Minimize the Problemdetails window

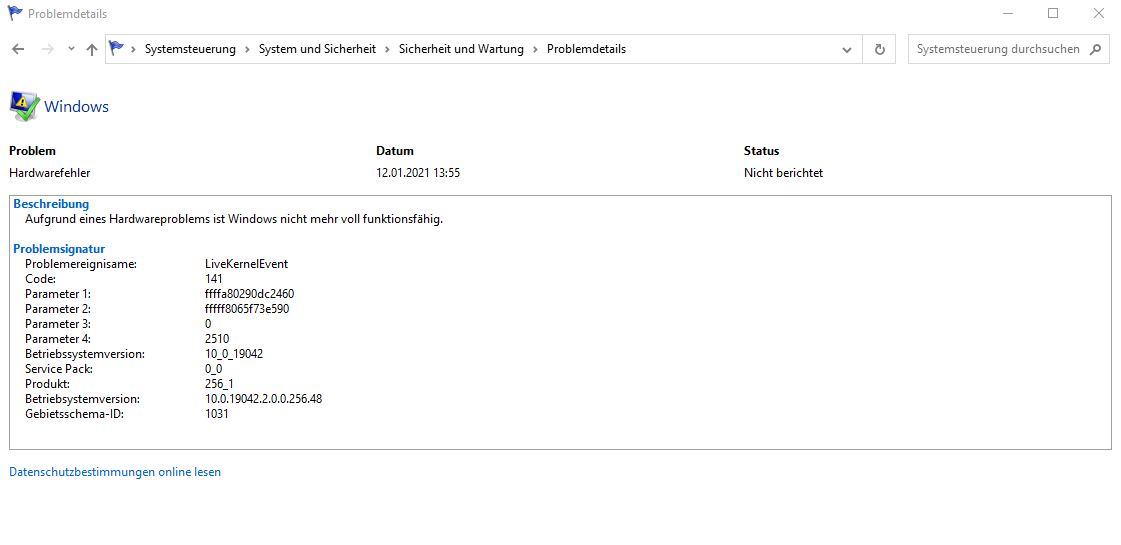coord(1009,13)
